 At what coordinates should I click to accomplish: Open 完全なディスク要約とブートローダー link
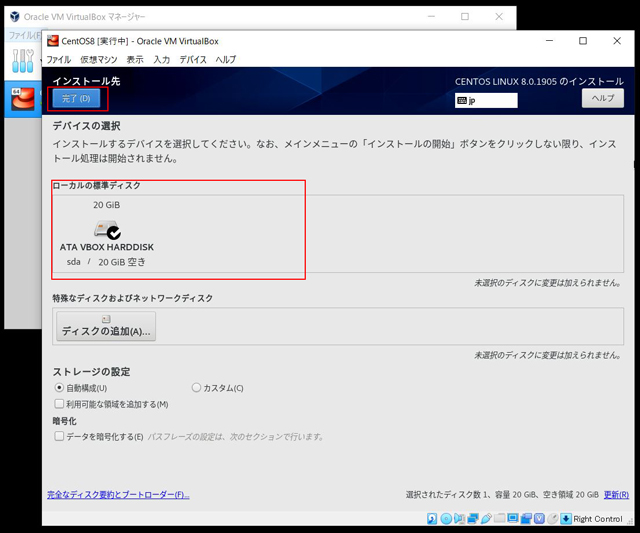pos(118,495)
